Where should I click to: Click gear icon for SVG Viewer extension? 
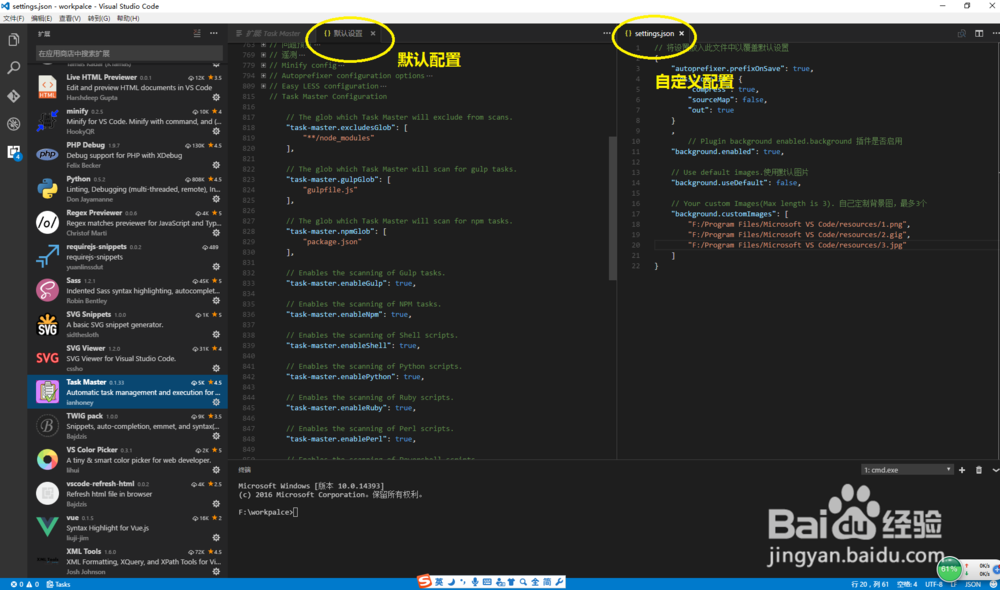(216, 368)
